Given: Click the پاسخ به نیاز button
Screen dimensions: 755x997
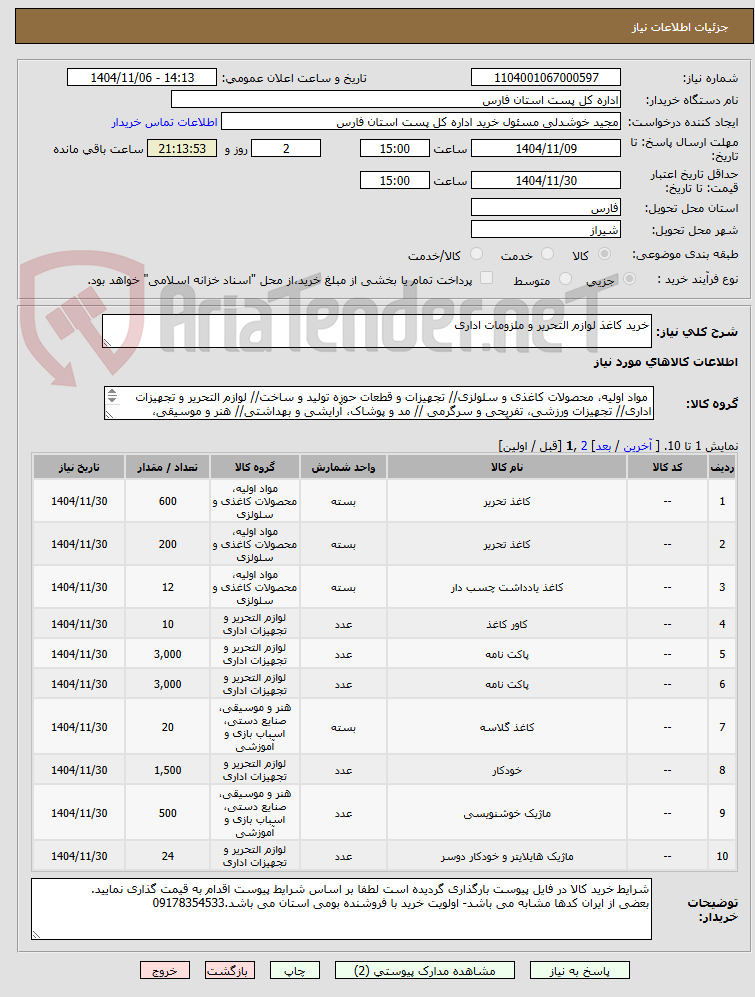Looking at the screenshot, I should click(579, 970).
